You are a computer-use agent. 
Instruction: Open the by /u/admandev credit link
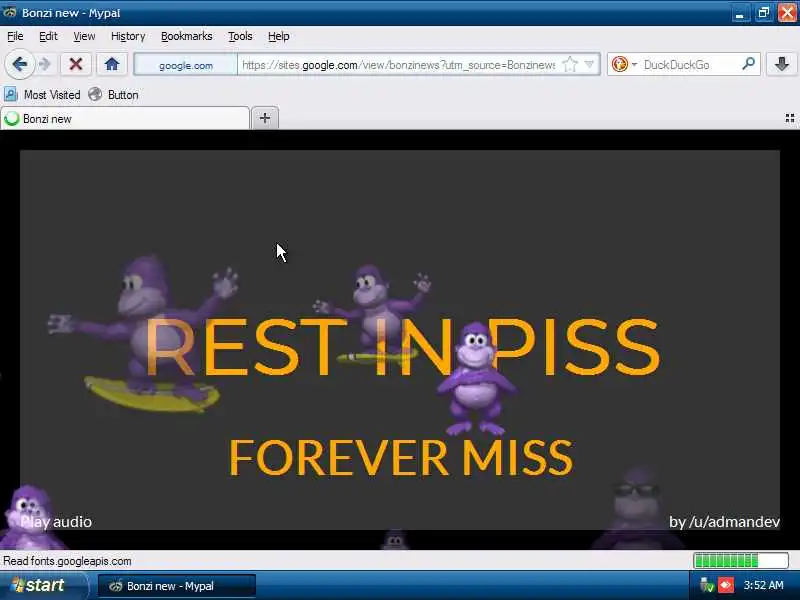724,522
